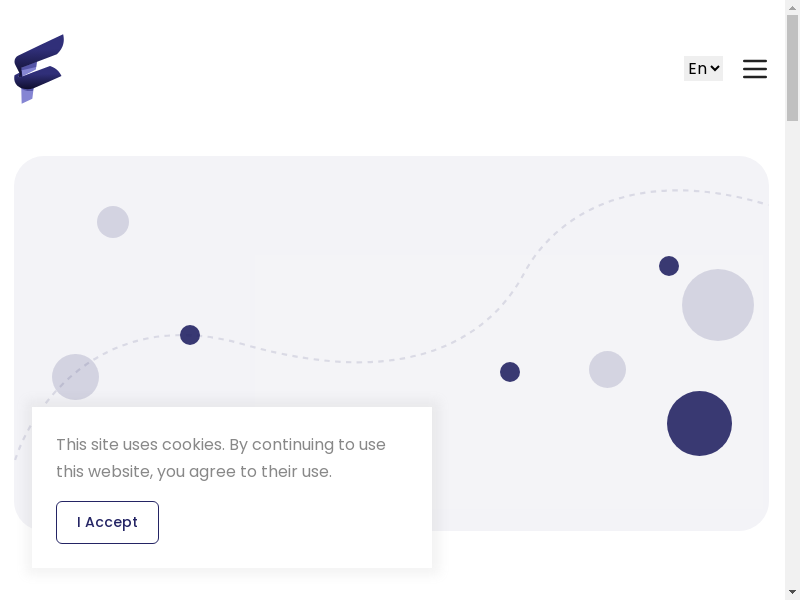
Task: Click the largest light gray circle
Action: tap(717, 305)
